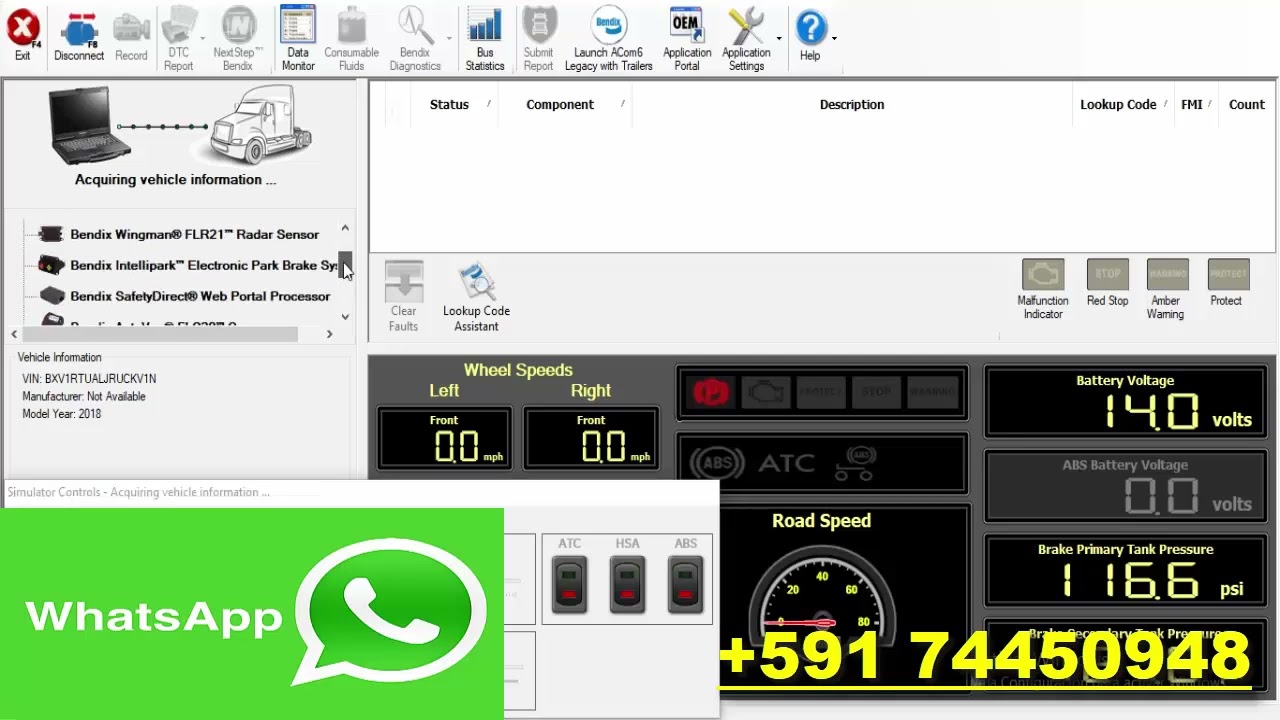
Task: Sort fault table by Lookup Code column
Action: (x=1118, y=104)
